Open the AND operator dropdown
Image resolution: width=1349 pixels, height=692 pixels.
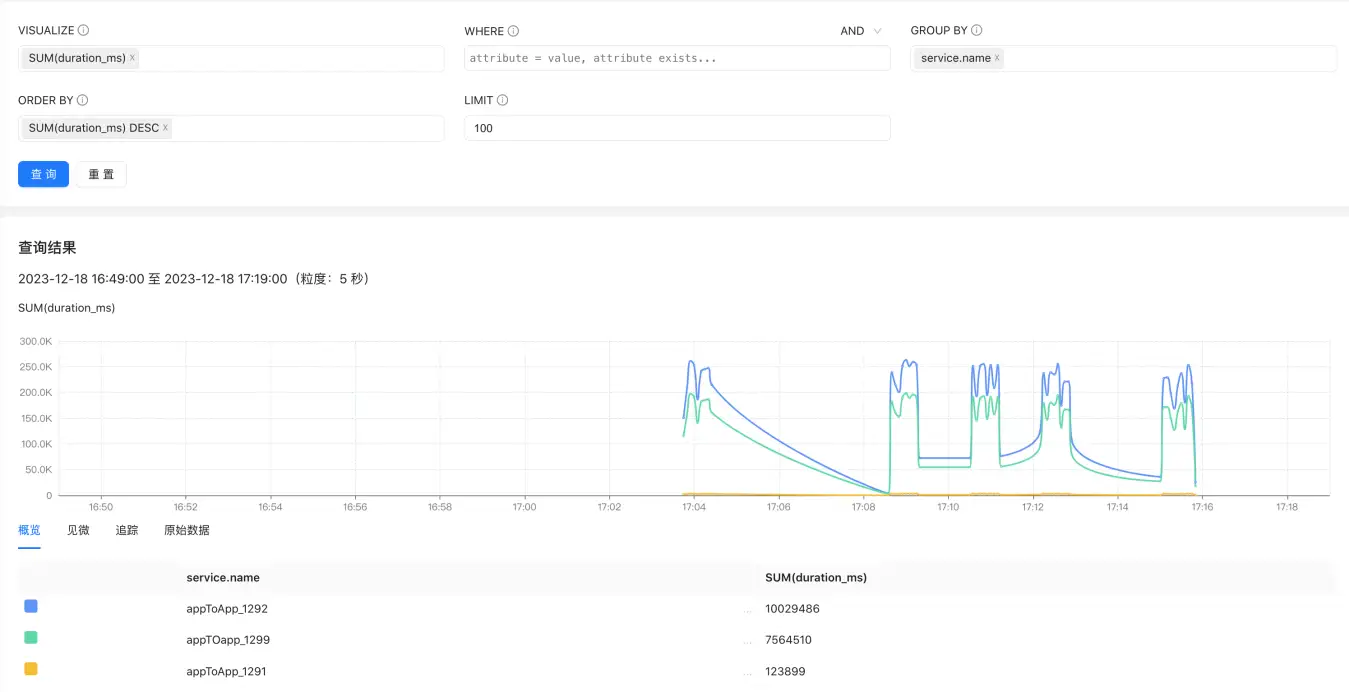coord(861,31)
